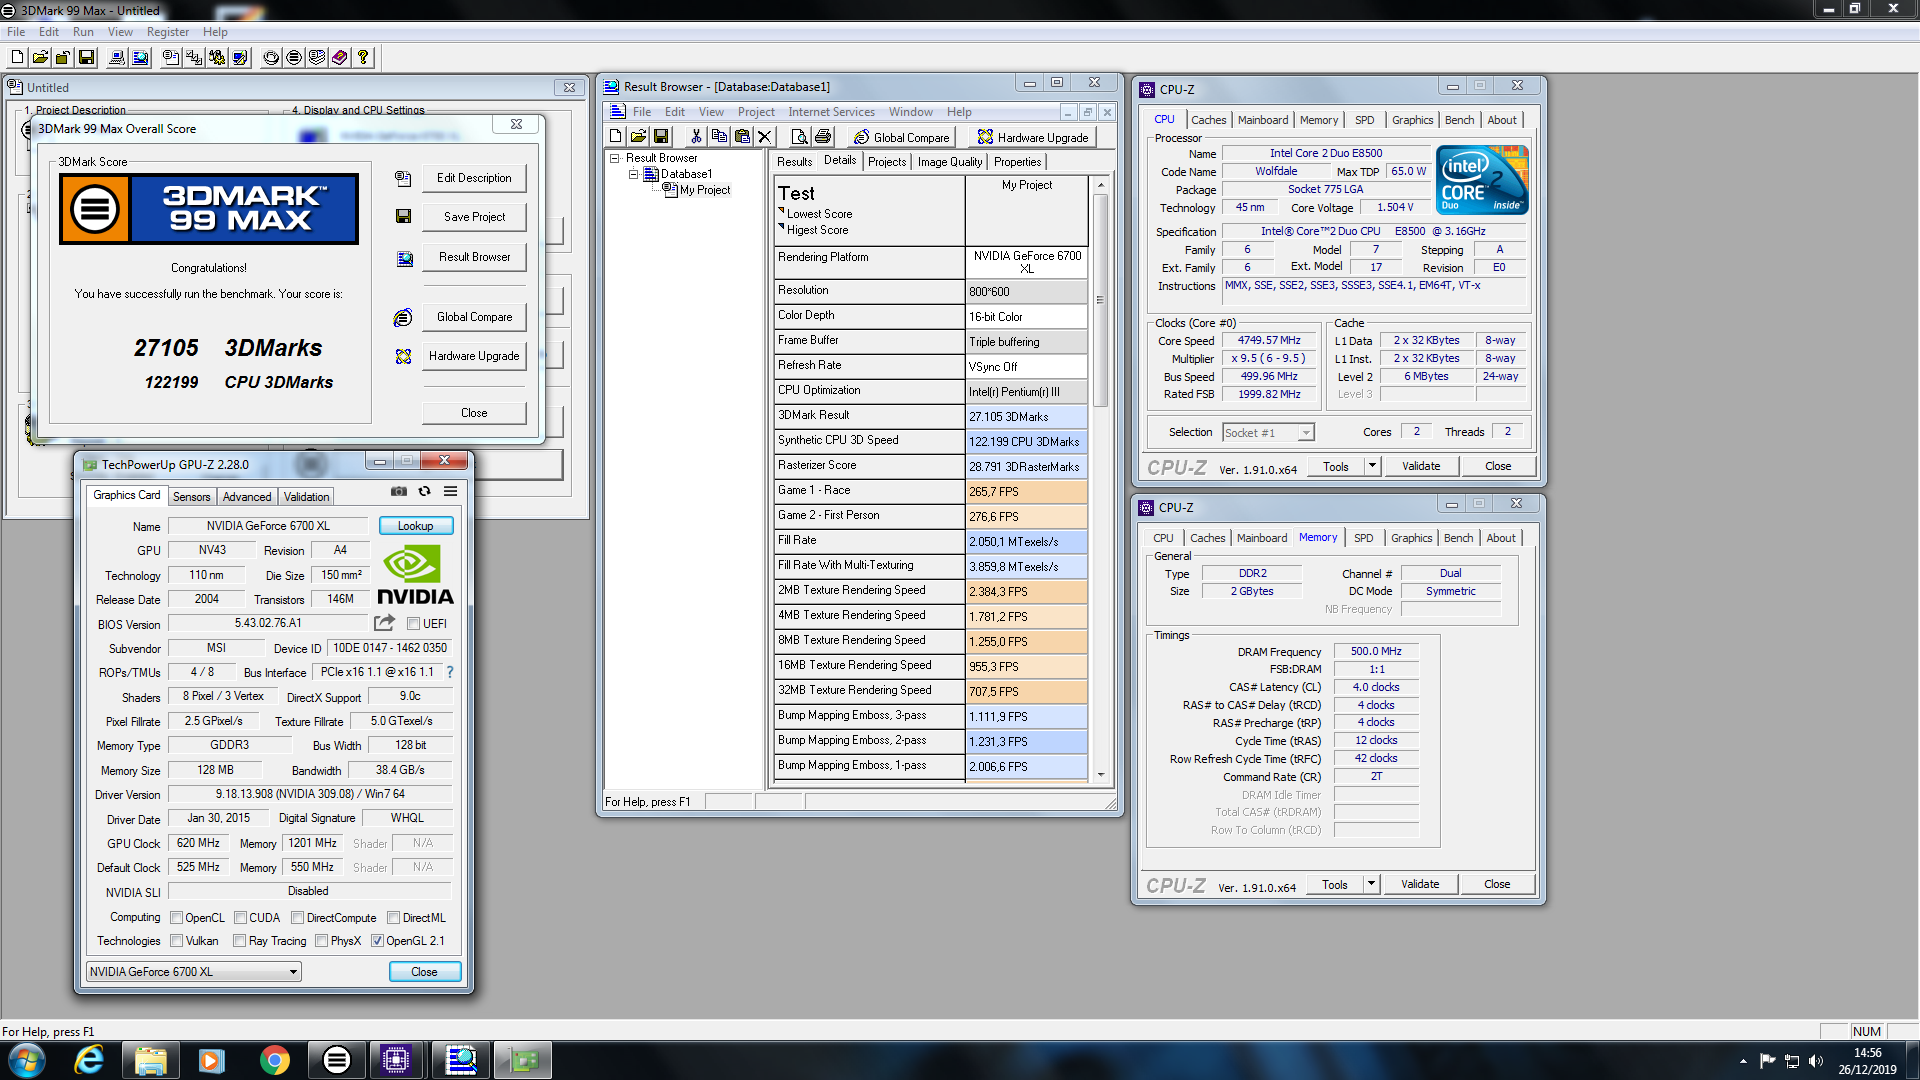Click the printer icon in Result Browser toolbar

822,136
